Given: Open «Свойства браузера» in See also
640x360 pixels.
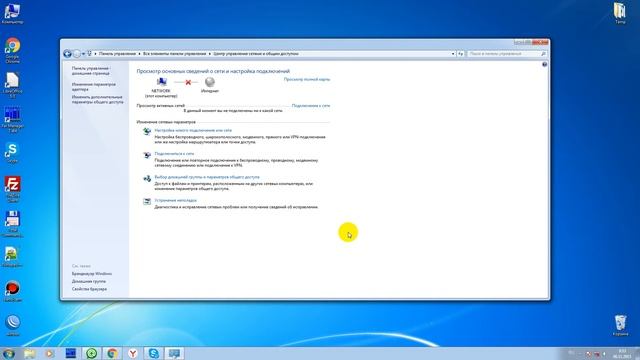Looking at the screenshot, I should pyautogui.click(x=89, y=289).
